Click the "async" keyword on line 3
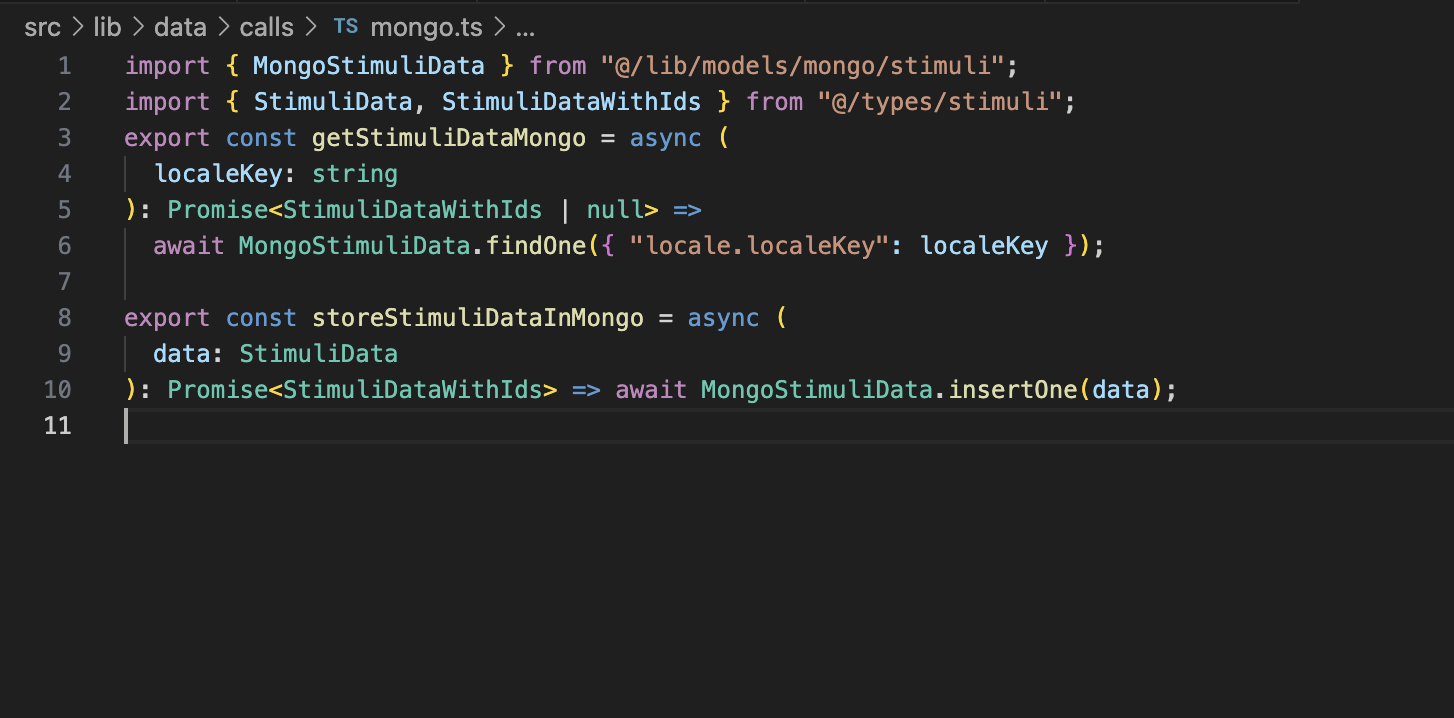 666,138
